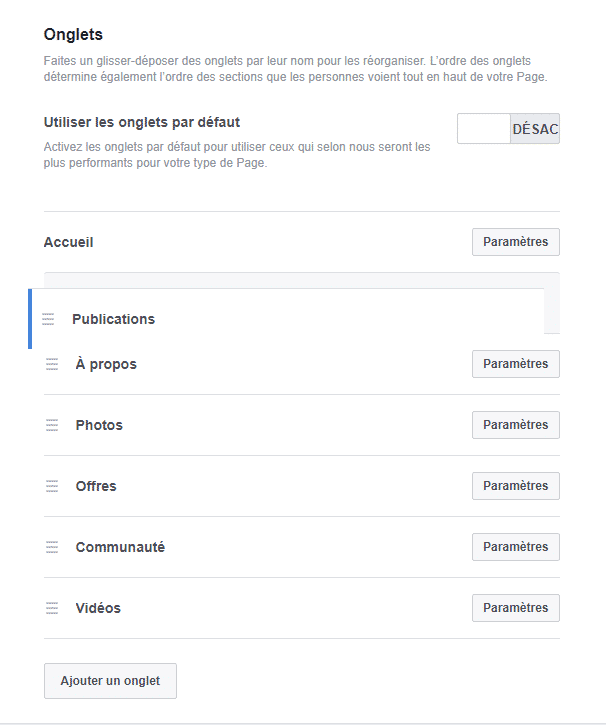Screen dimensions: 606x725
Task: Select the Offres tab label
Action: (96, 486)
